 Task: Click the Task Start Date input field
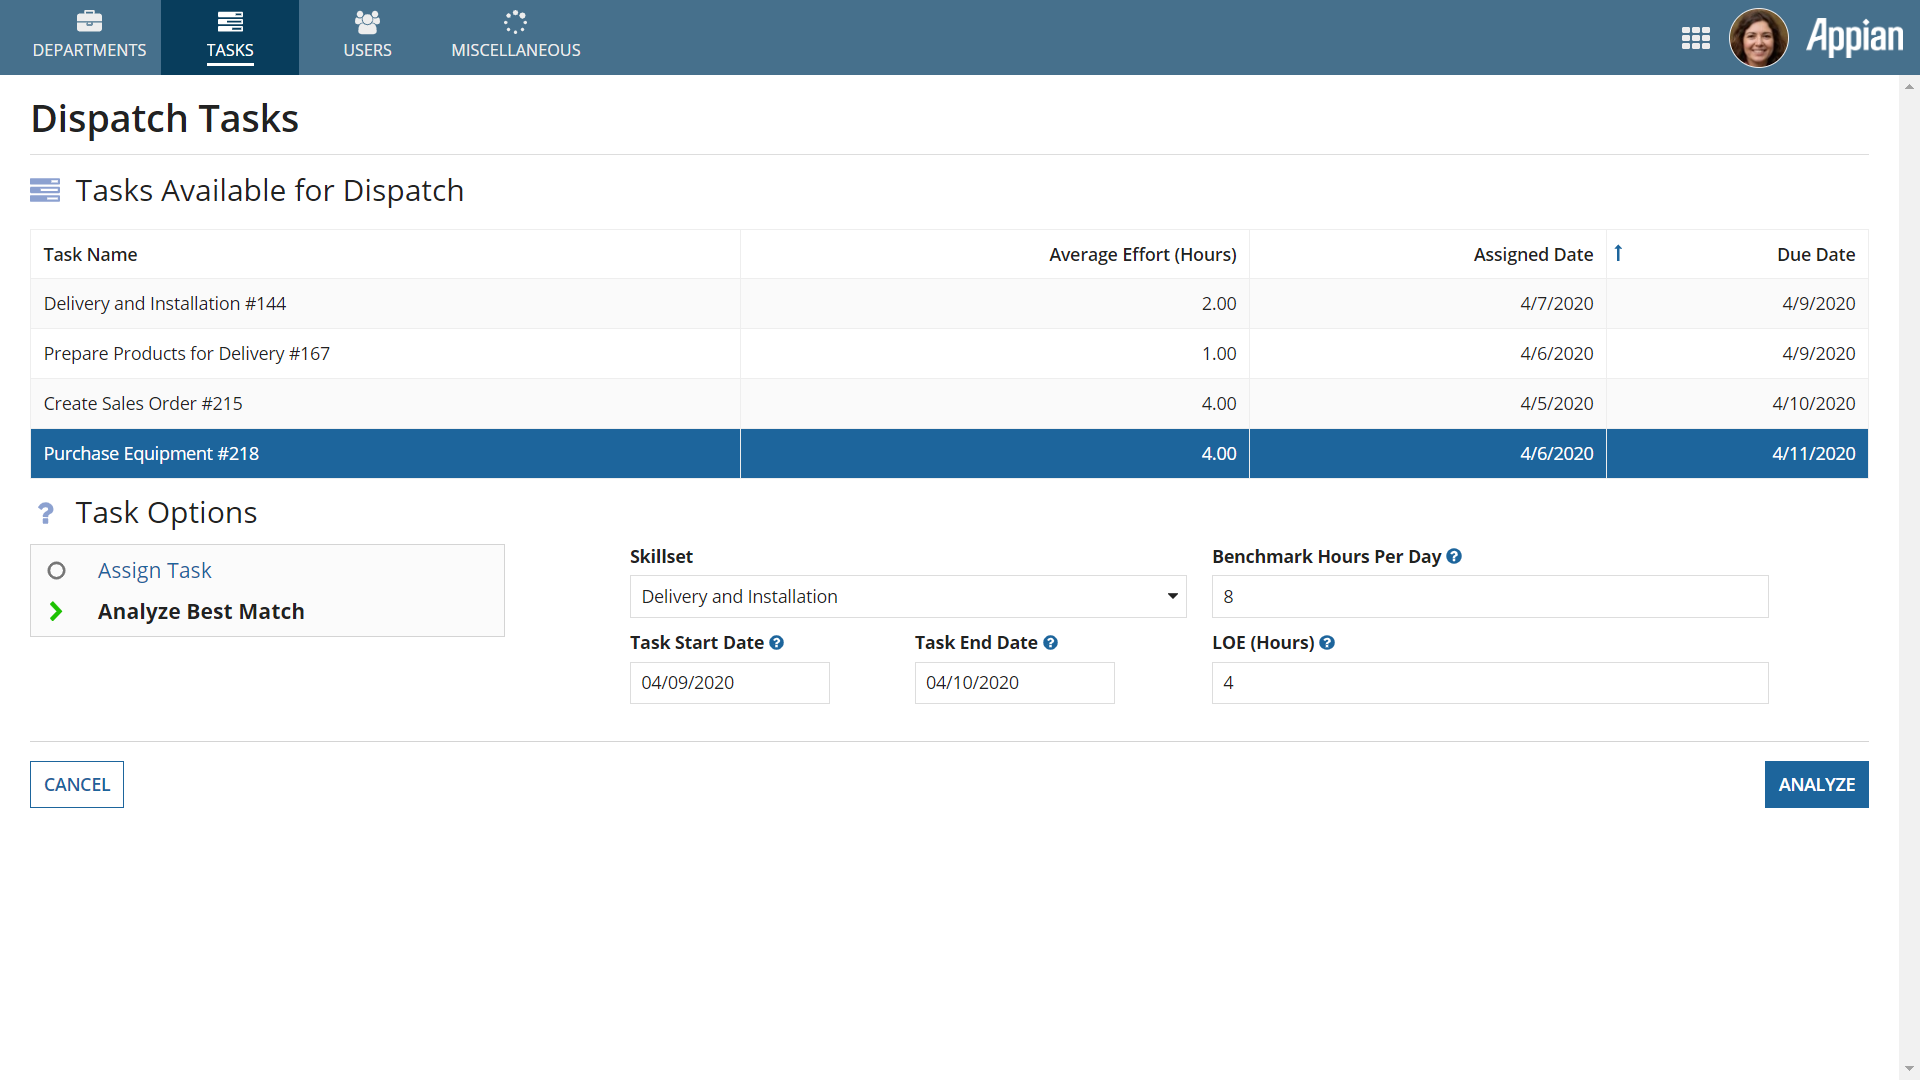pos(729,683)
